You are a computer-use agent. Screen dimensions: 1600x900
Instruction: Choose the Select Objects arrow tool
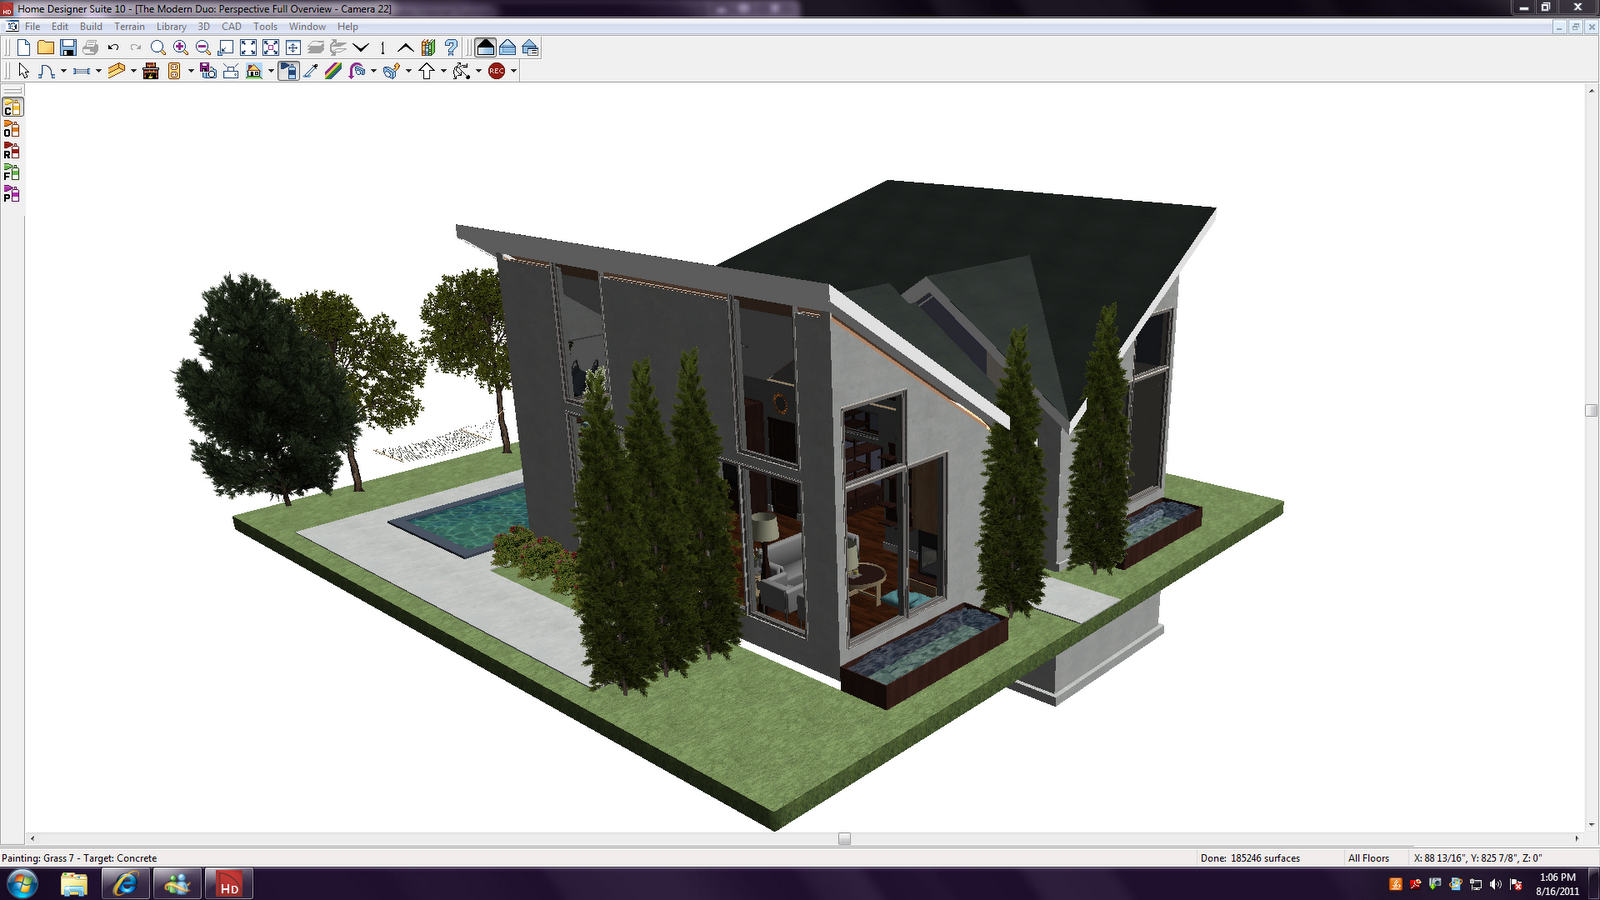[x=22, y=70]
